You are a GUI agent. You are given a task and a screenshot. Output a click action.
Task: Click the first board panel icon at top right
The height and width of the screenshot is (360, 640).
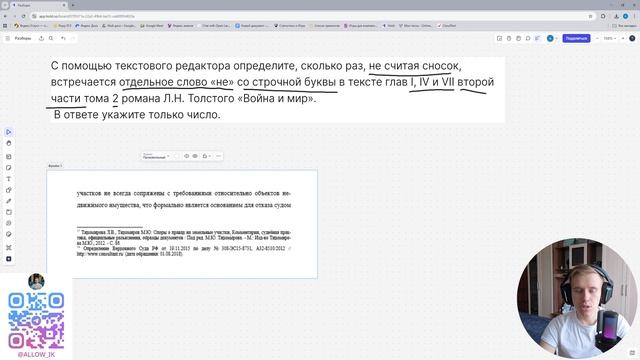(499, 38)
